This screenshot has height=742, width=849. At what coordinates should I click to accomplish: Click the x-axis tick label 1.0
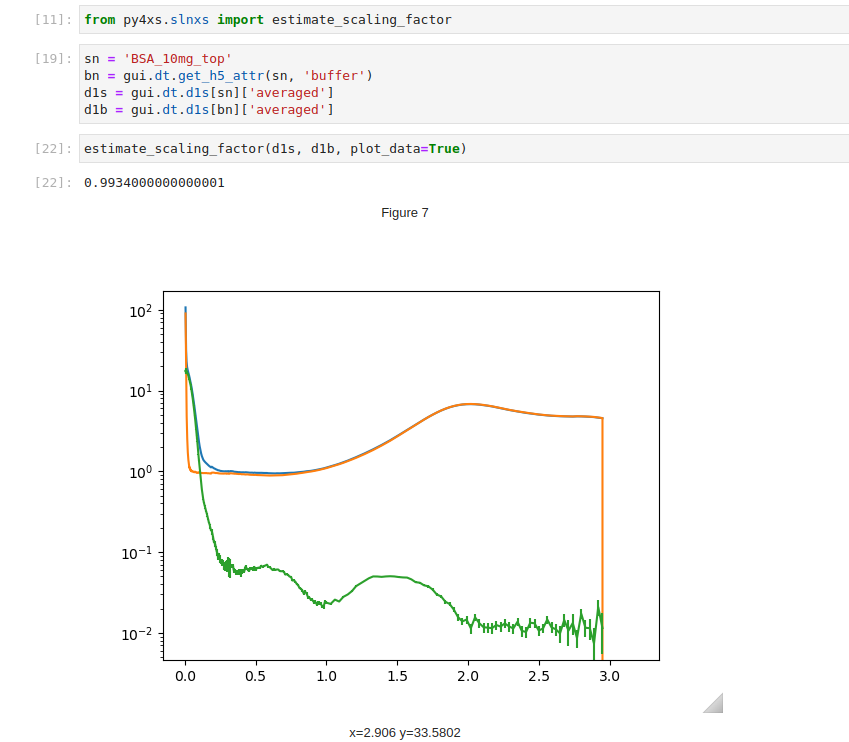(326, 676)
